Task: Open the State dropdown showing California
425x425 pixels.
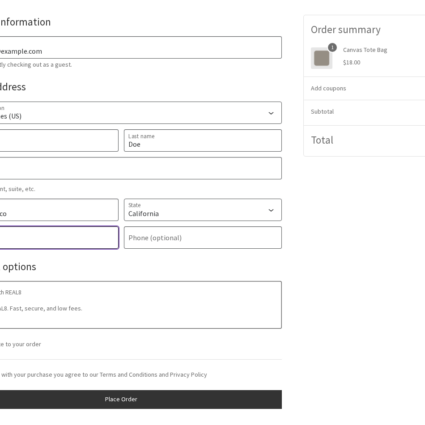Action: [x=203, y=210]
